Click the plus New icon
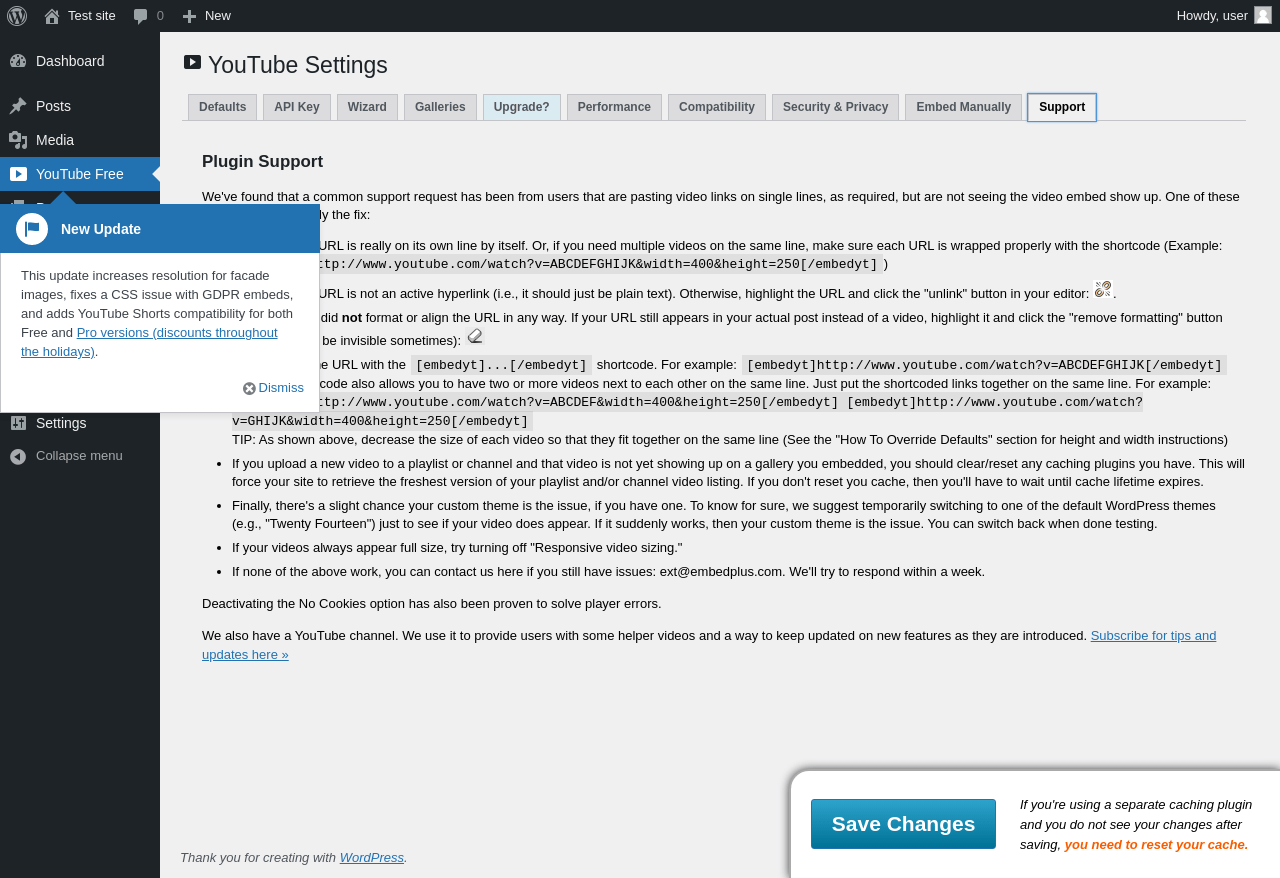 coord(189,16)
